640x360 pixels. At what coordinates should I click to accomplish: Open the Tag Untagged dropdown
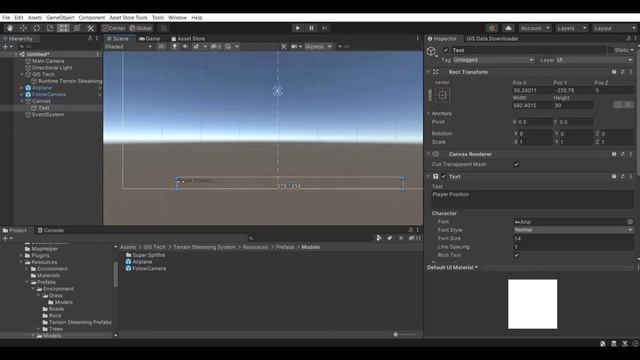tap(493, 60)
